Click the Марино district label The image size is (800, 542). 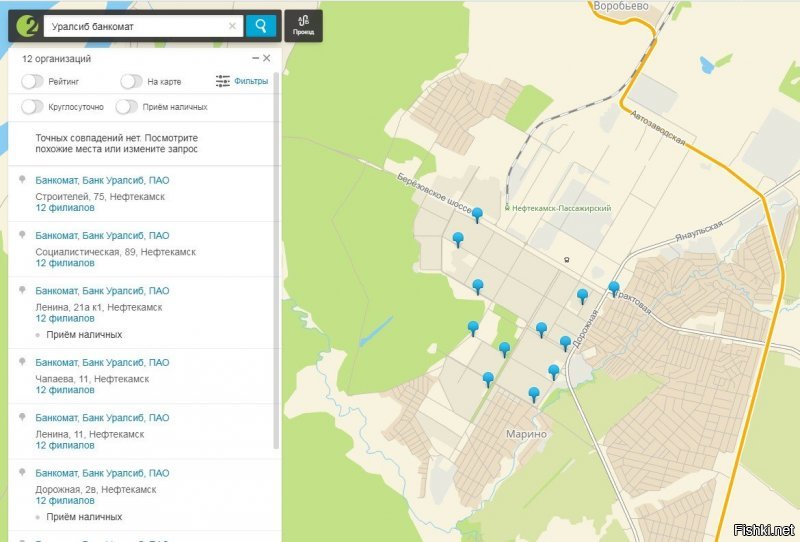pos(526,434)
